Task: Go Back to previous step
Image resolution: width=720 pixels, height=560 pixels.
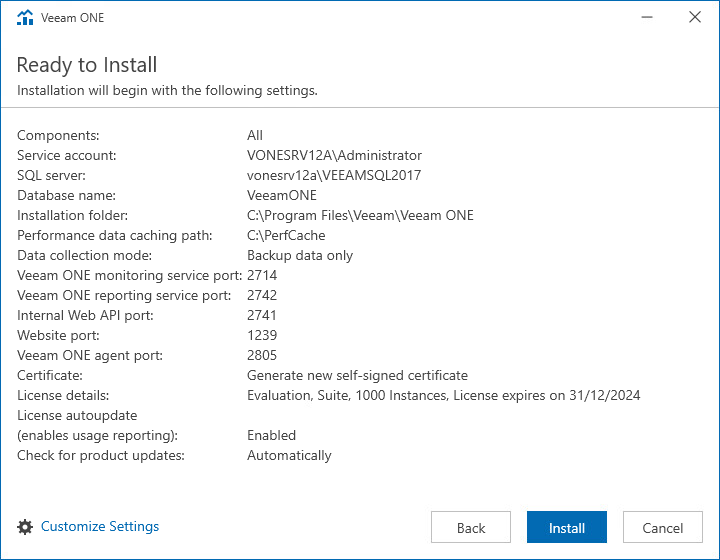Action: (x=471, y=527)
